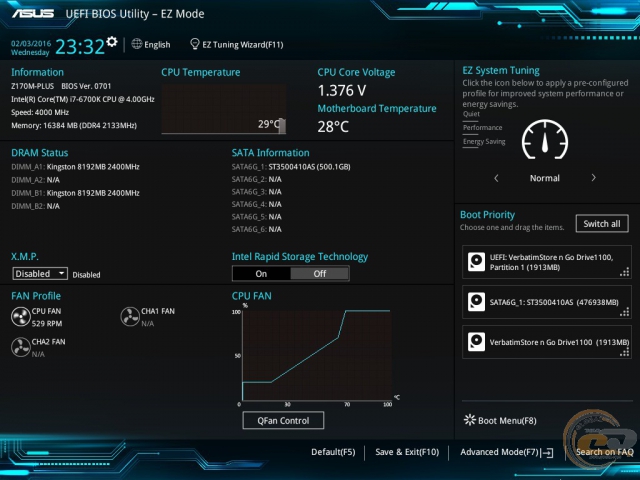The image size is (640, 480).
Task: Open Search on FAQ
Action: (x=604, y=452)
